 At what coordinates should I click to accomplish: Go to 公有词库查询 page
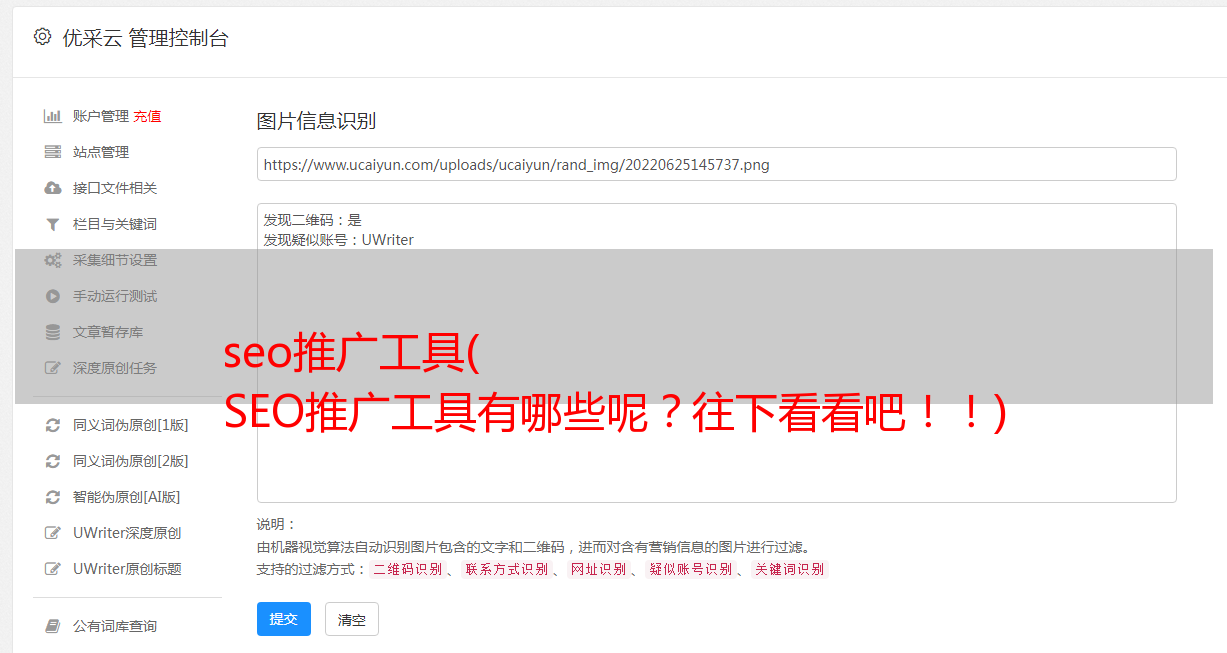pos(115,626)
